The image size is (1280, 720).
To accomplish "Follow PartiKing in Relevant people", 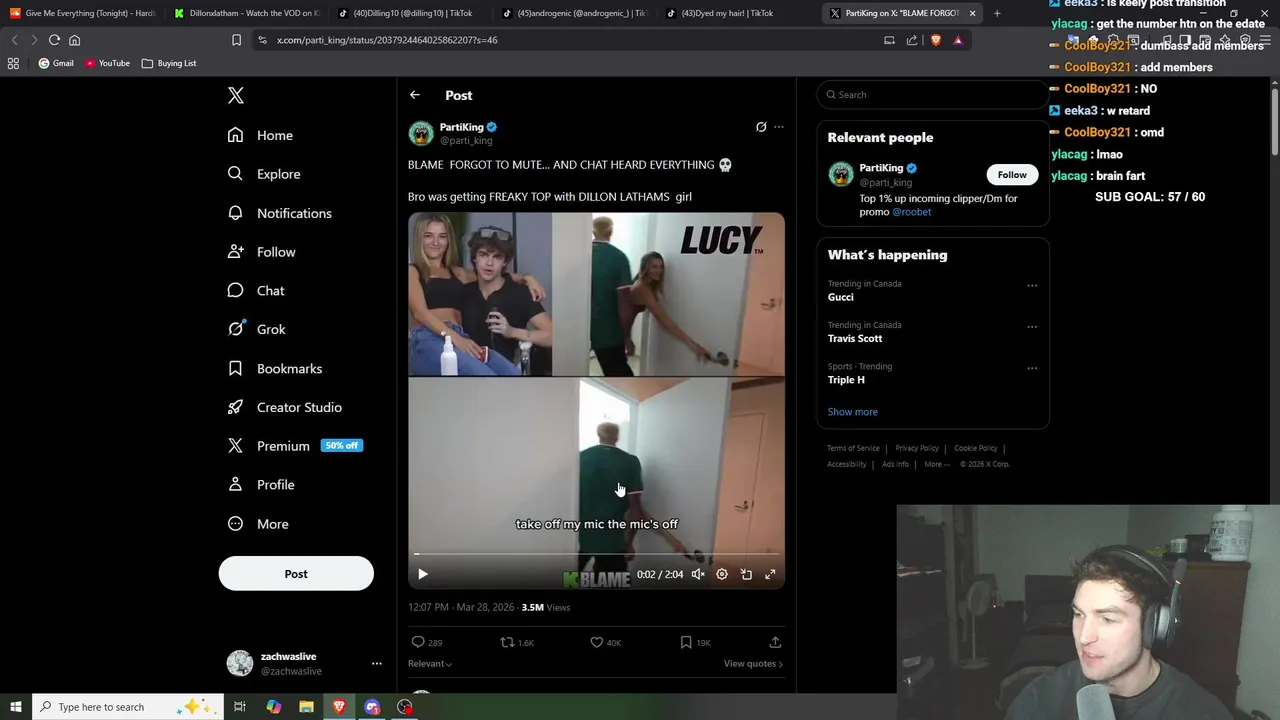I will pos(1012,175).
